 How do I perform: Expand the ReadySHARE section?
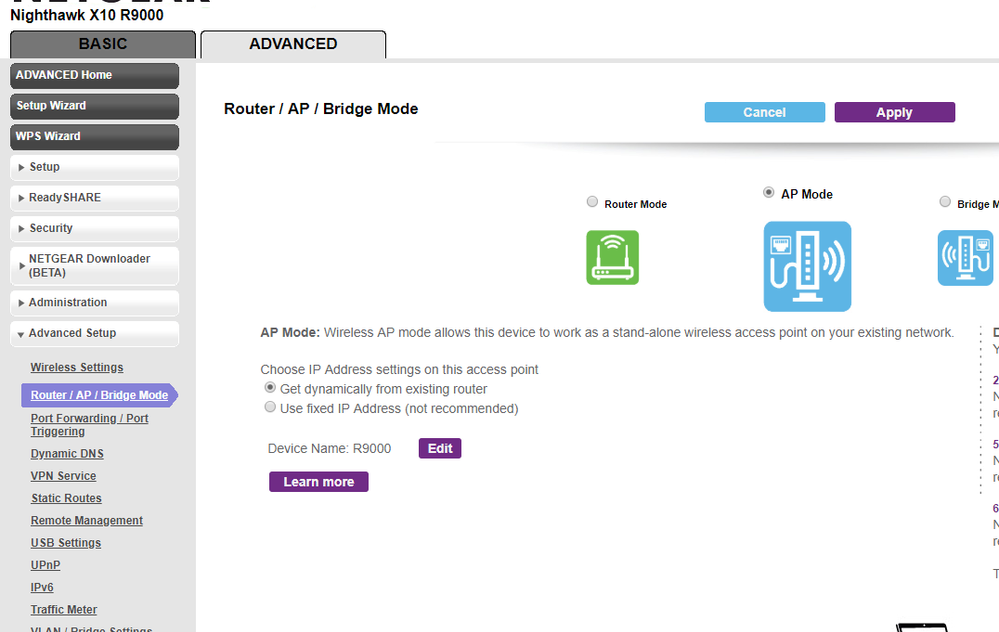pyautogui.click(x=94, y=198)
